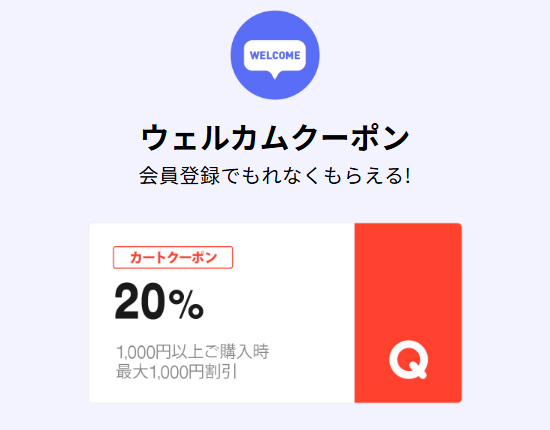
Task: Click the WELCOME text inside the bubble
Action: coord(275,55)
